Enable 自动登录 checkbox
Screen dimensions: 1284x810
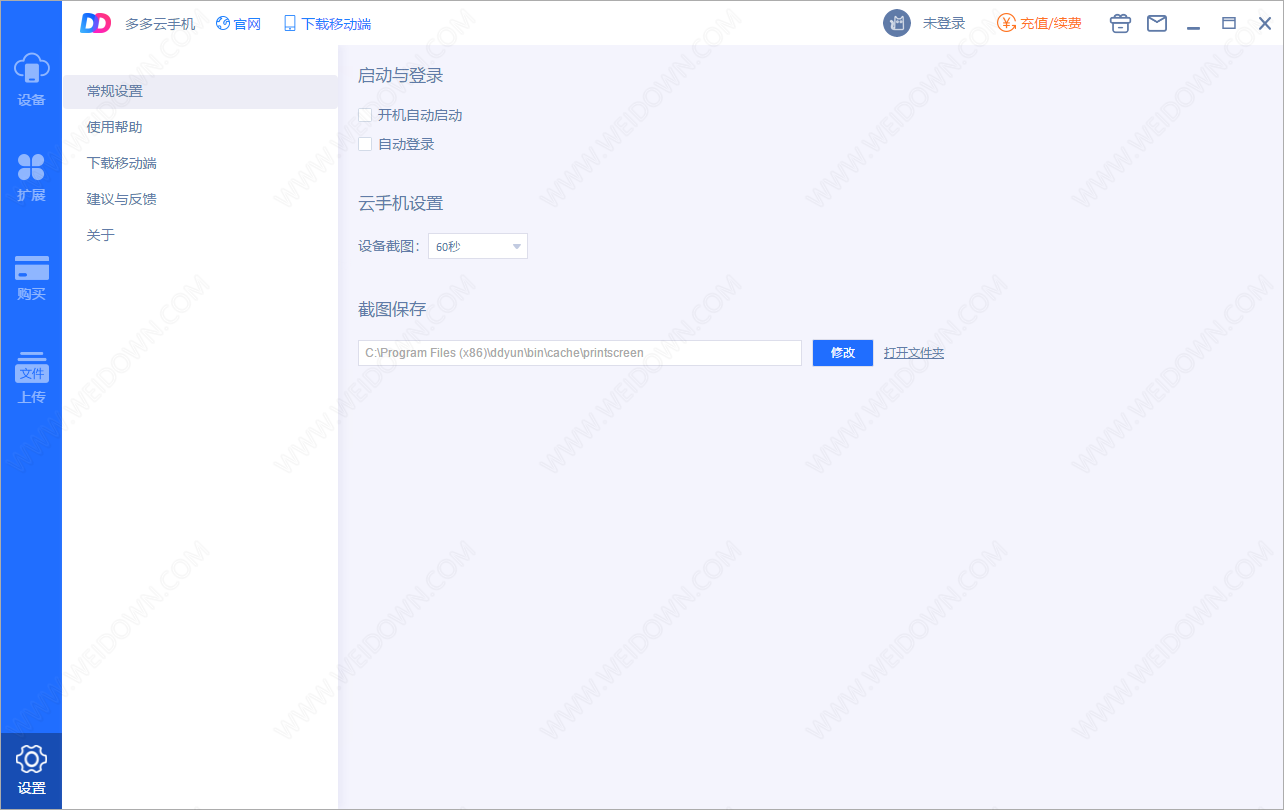click(365, 144)
